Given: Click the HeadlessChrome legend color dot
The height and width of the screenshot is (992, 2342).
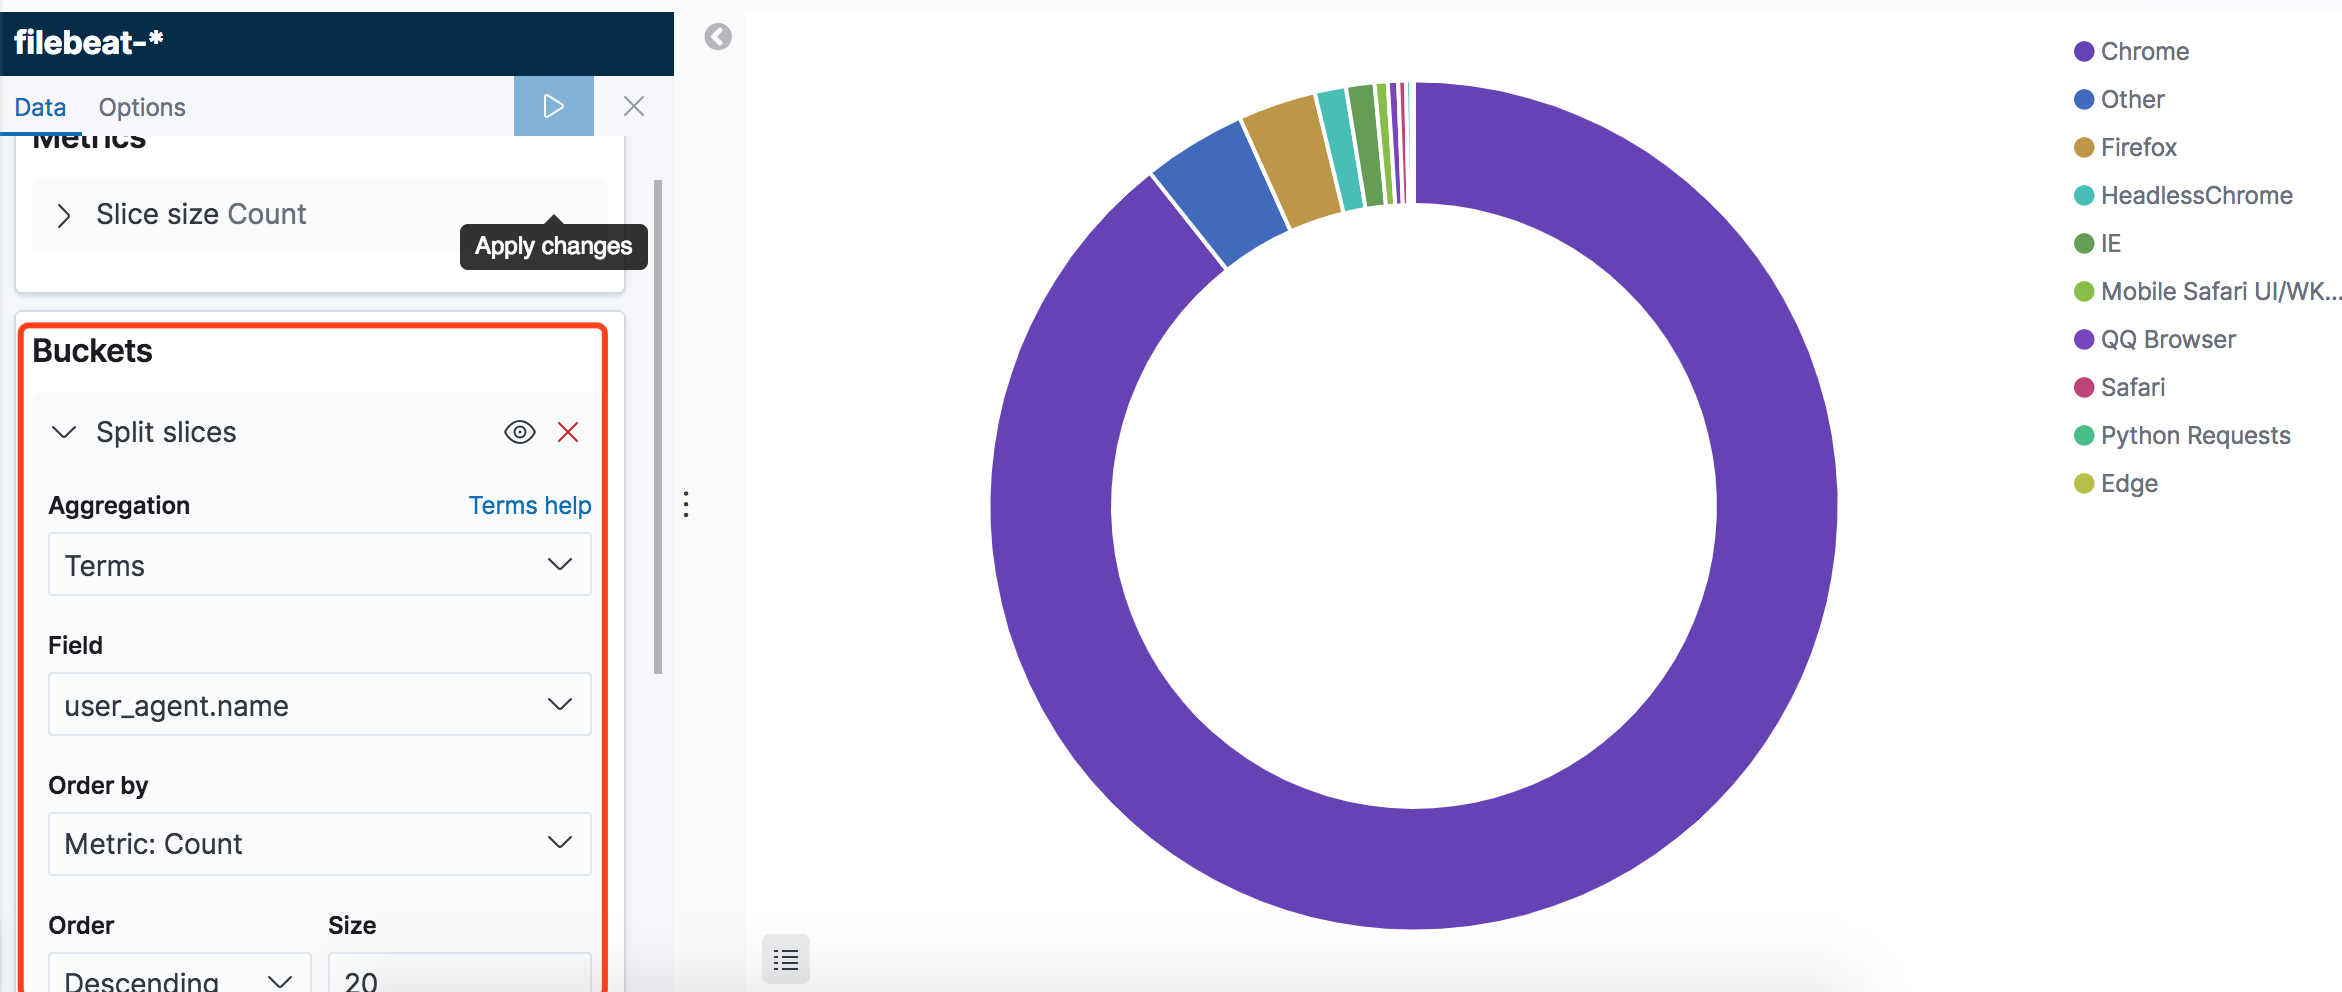Looking at the screenshot, I should [x=2084, y=196].
